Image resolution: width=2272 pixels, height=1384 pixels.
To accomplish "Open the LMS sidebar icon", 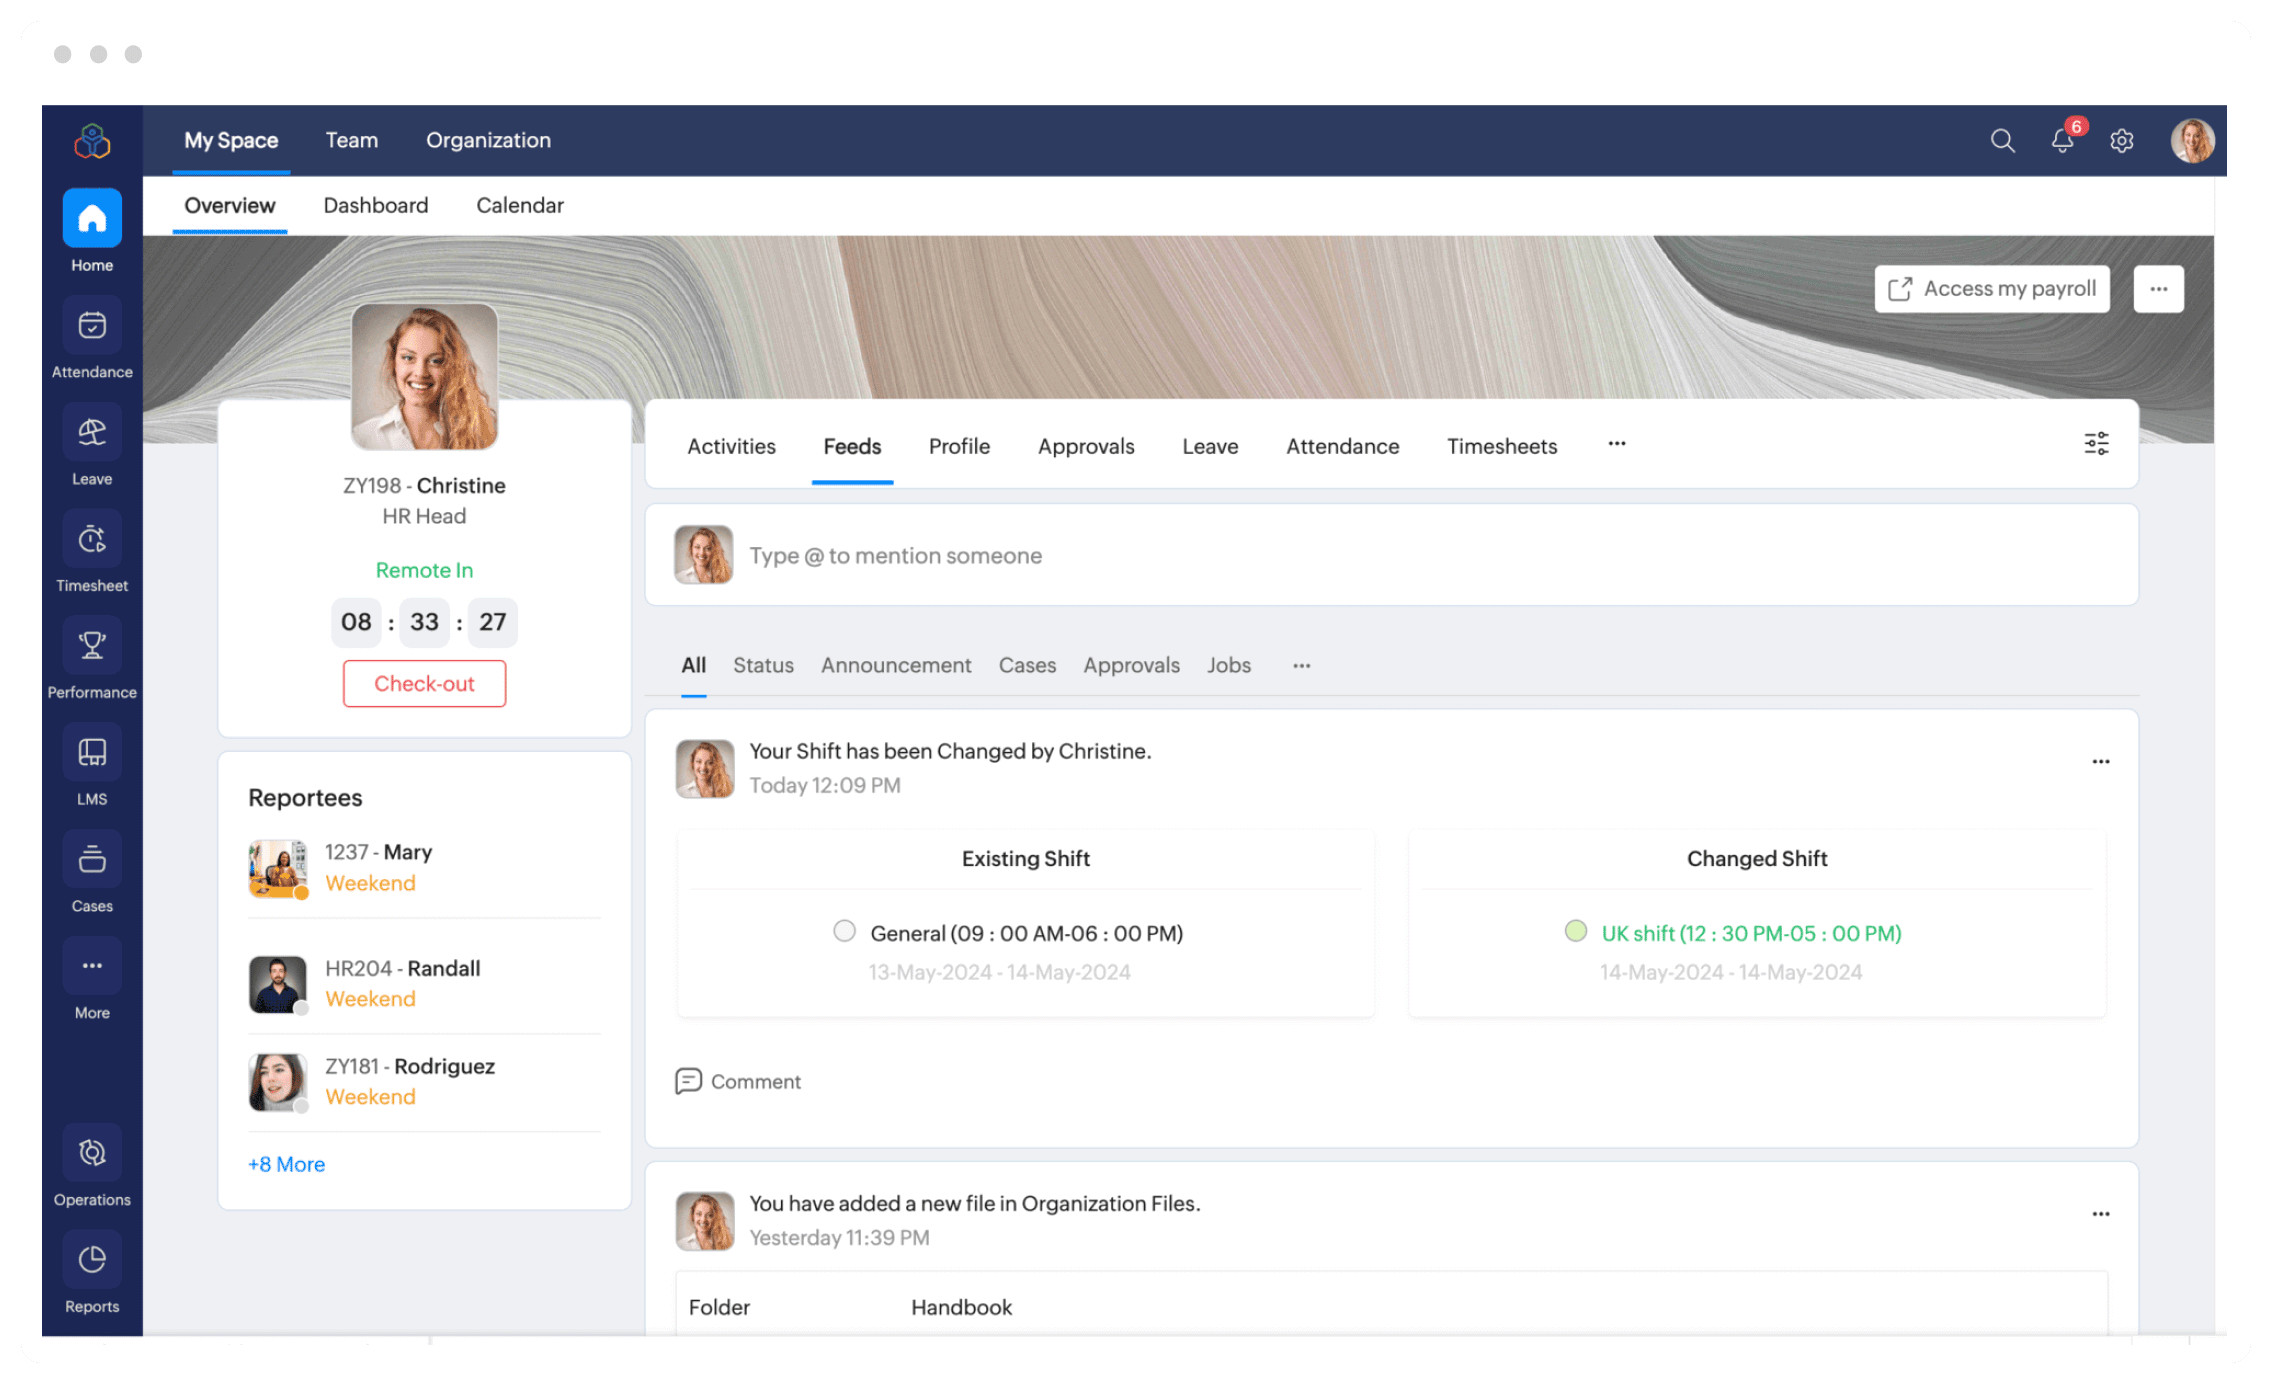I will pyautogui.click(x=92, y=753).
